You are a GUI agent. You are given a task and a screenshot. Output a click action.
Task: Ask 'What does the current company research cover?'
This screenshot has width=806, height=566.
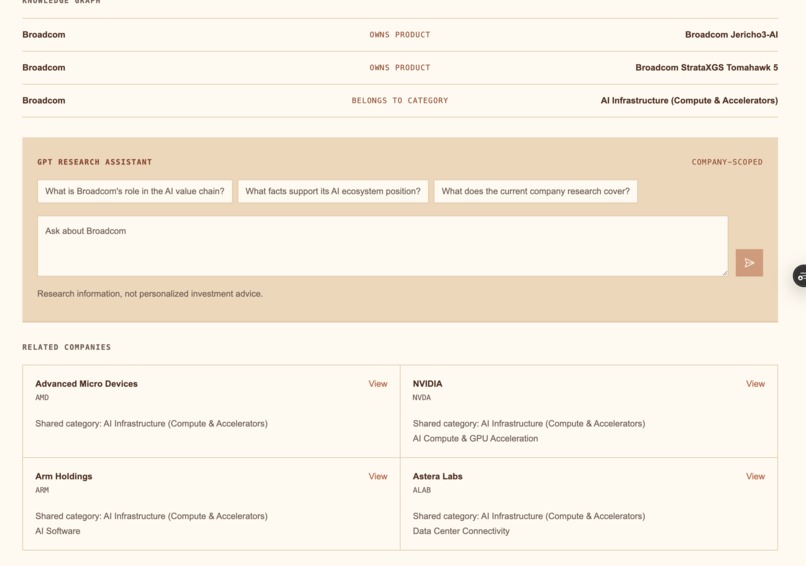(x=535, y=191)
